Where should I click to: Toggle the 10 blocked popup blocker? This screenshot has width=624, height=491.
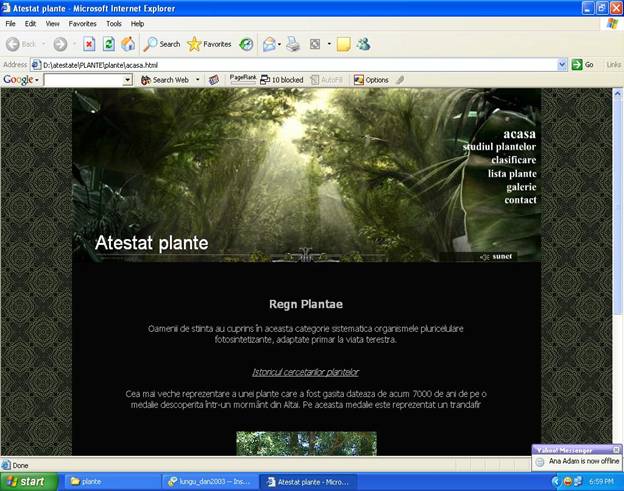[x=282, y=80]
